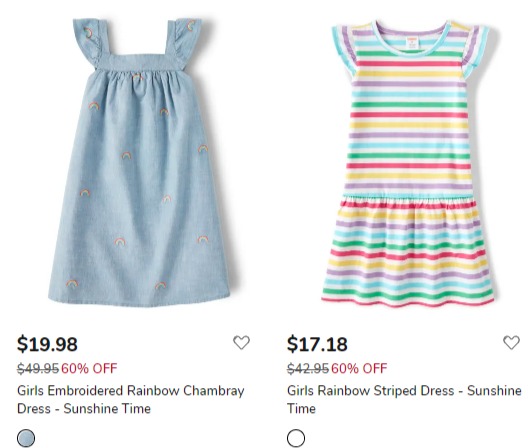Click the crossed-out $42.95 original price
Image resolution: width=528 pixels, height=448 pixels.
coord(308,368)
